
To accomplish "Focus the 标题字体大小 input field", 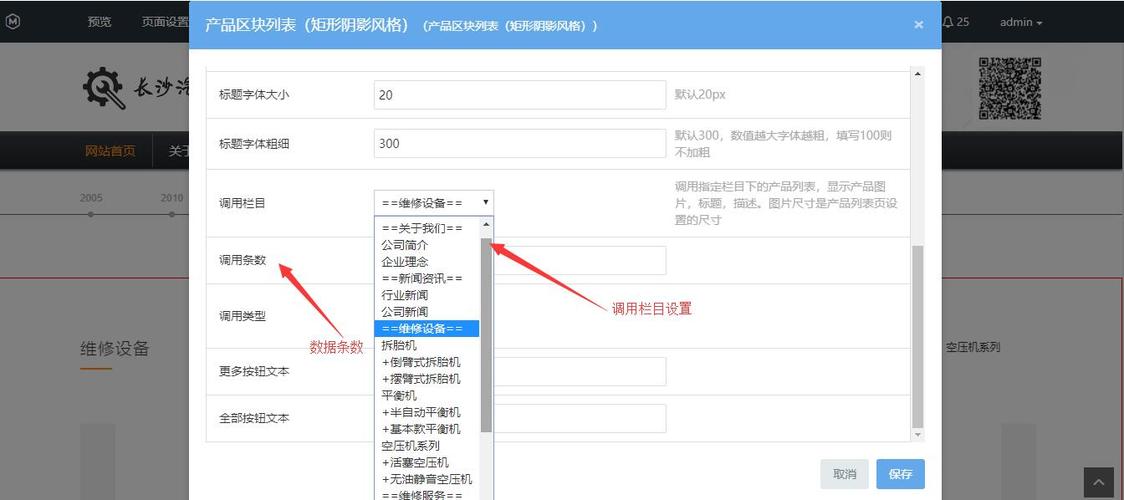I will (x=520, y=95).
